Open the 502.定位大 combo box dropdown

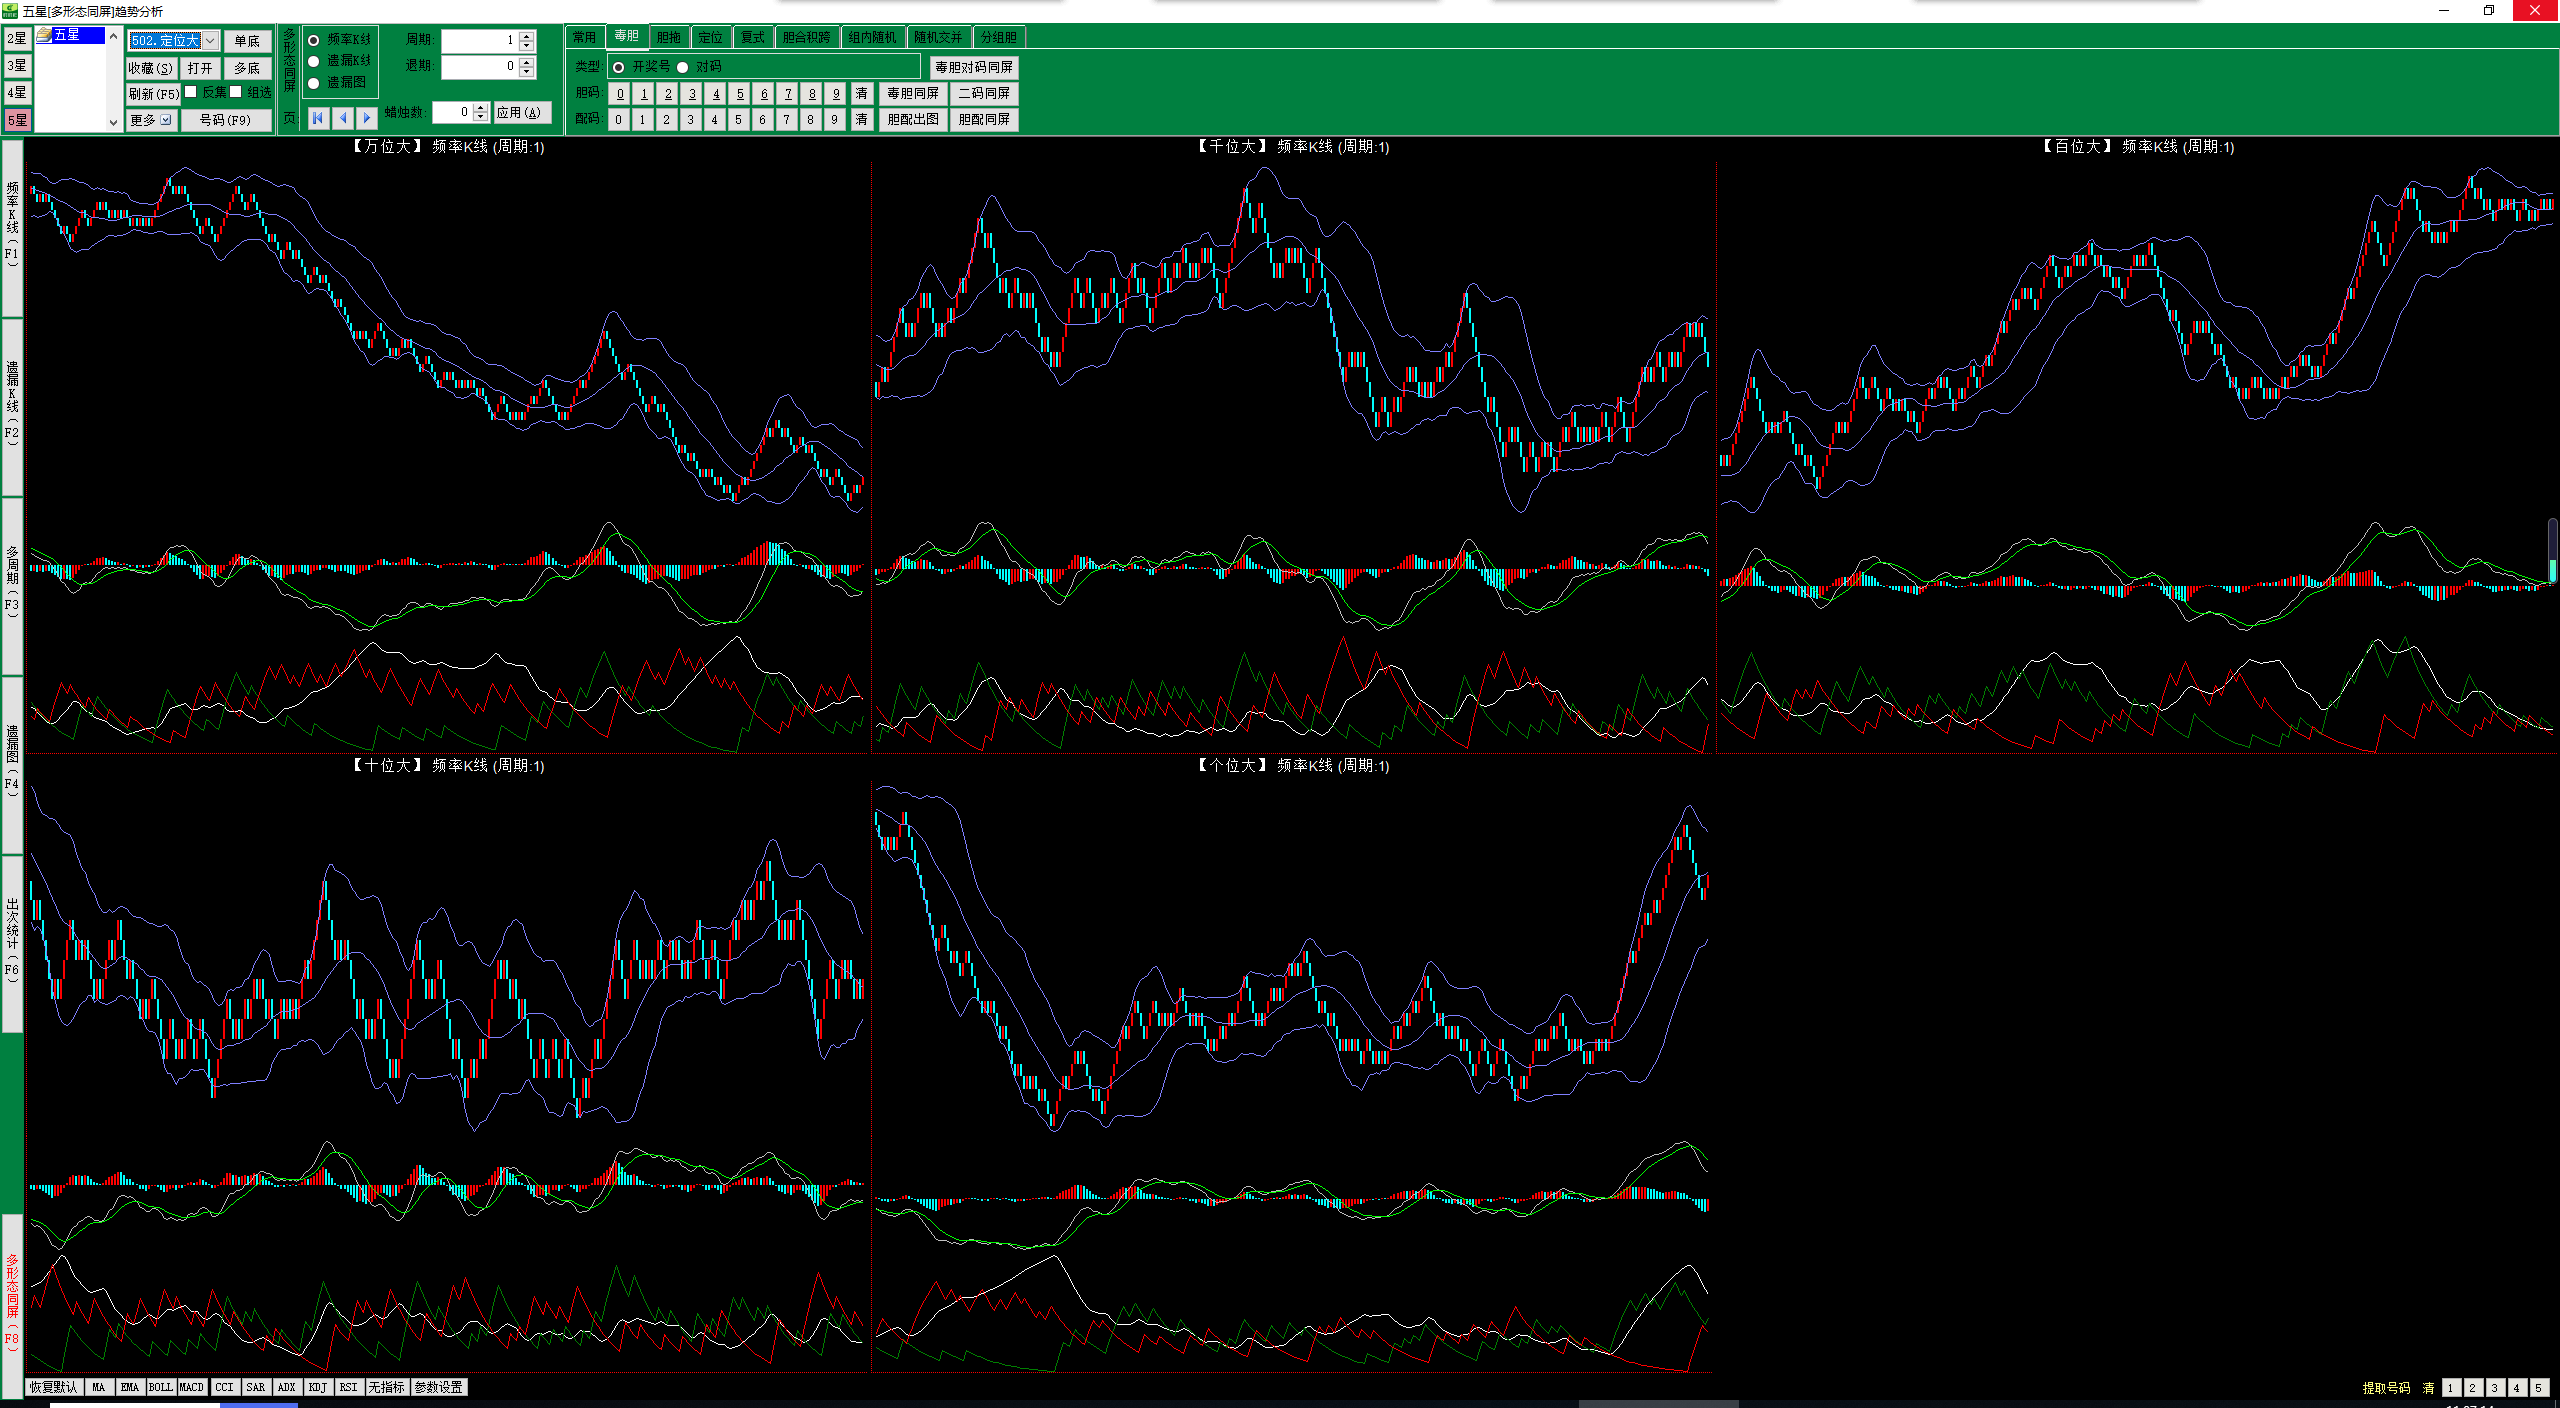point(210,41)
